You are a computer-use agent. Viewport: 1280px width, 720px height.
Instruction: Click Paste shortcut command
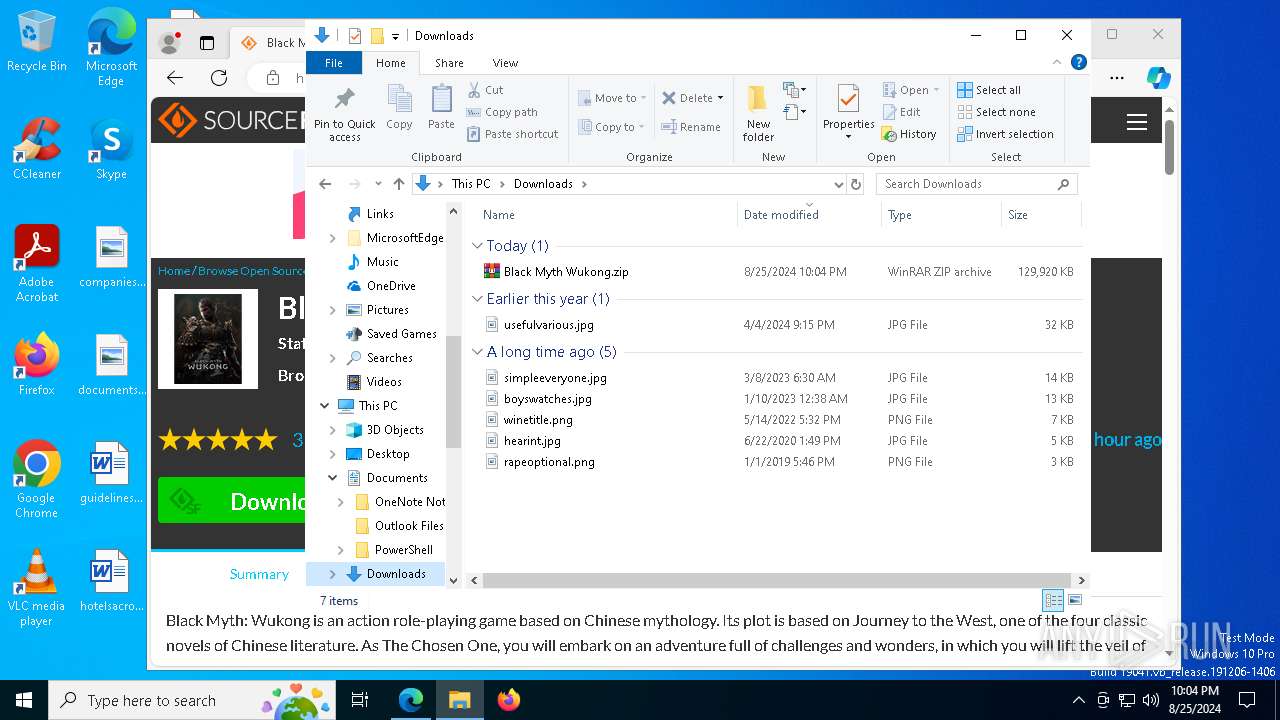coord(511,134)
